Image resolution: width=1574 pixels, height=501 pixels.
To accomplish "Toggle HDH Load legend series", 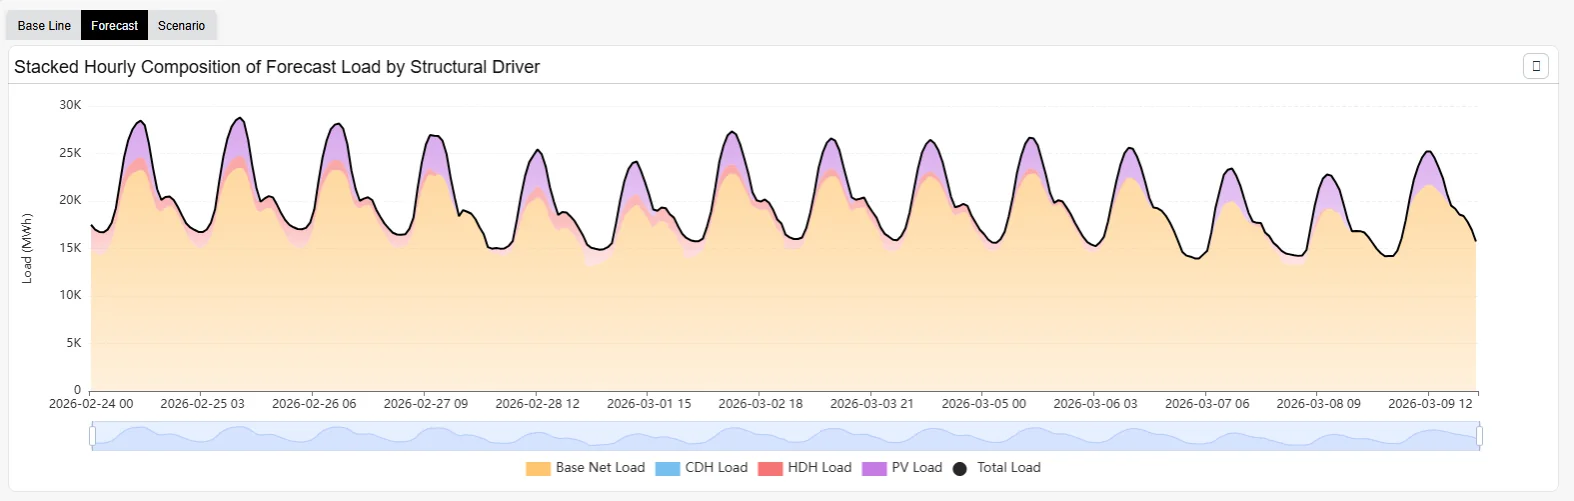I will [805, 468].
